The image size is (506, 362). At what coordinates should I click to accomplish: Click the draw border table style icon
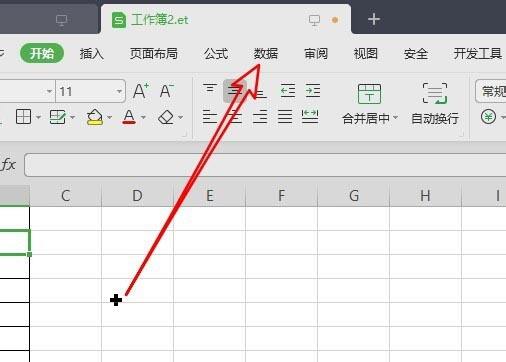pos(57,117)
